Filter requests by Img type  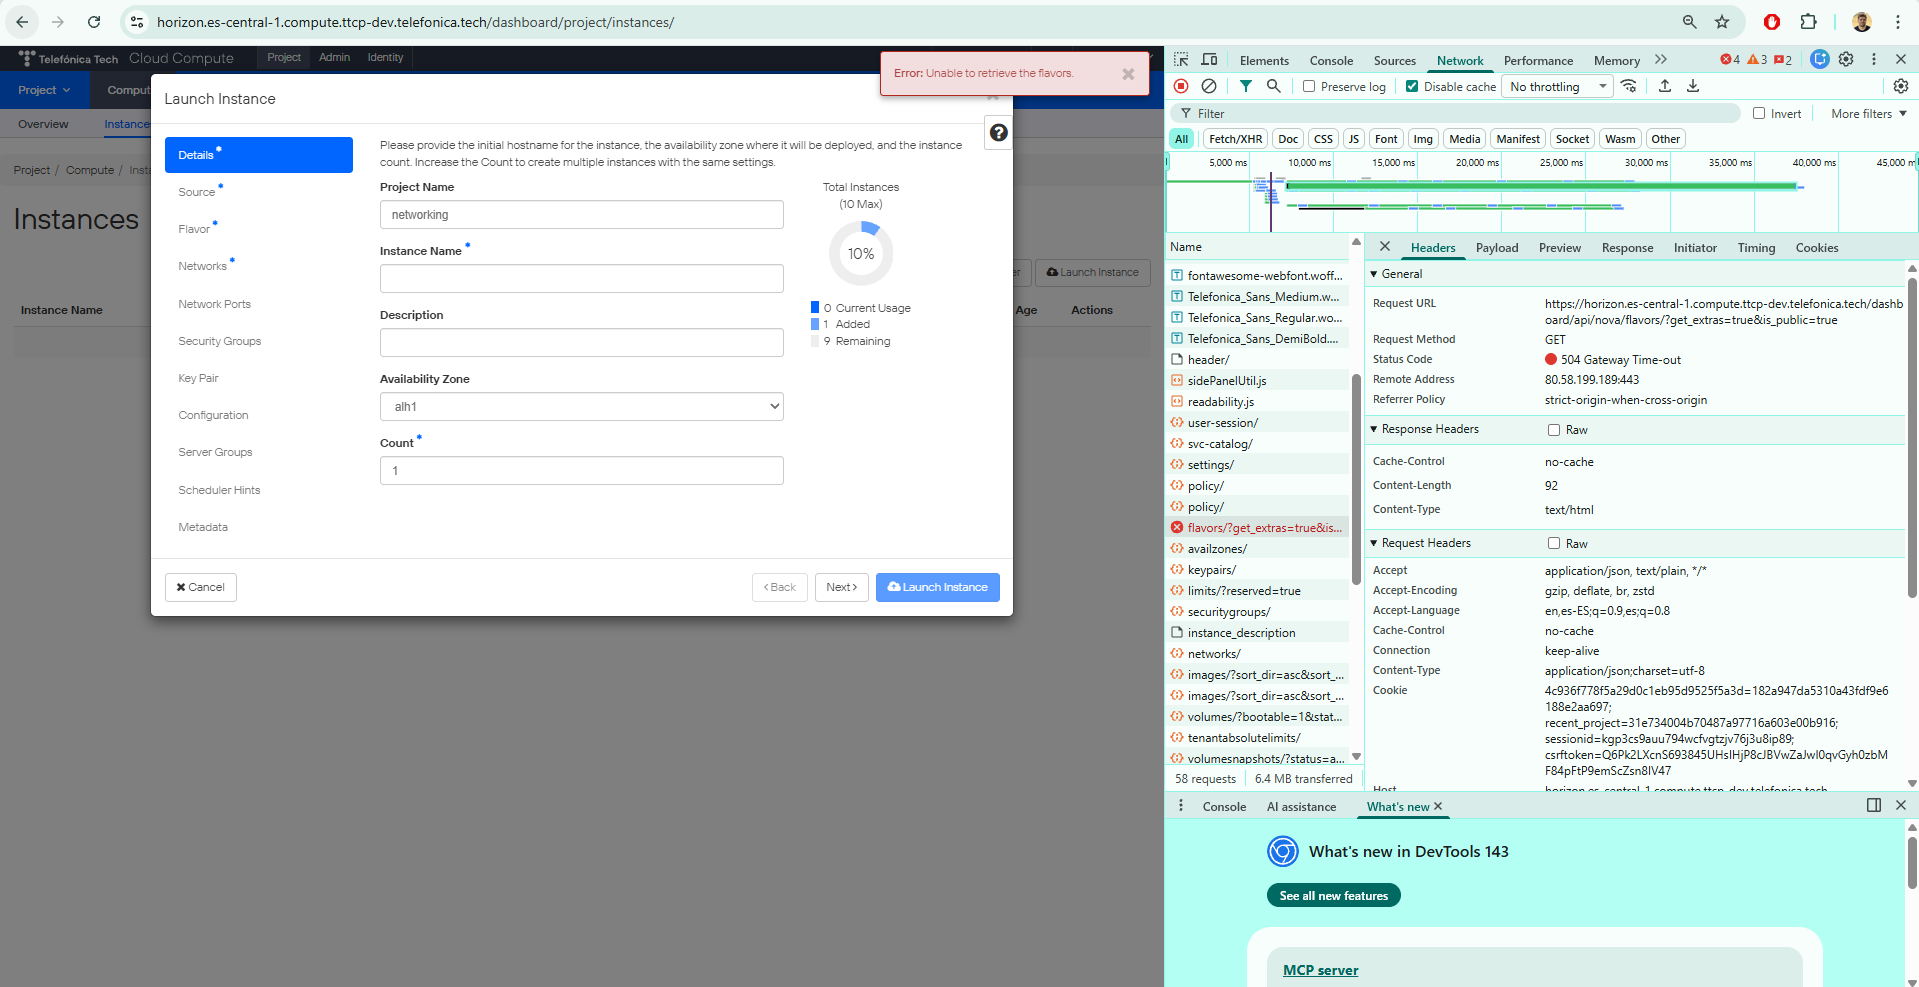click(x=1423, y=139)
